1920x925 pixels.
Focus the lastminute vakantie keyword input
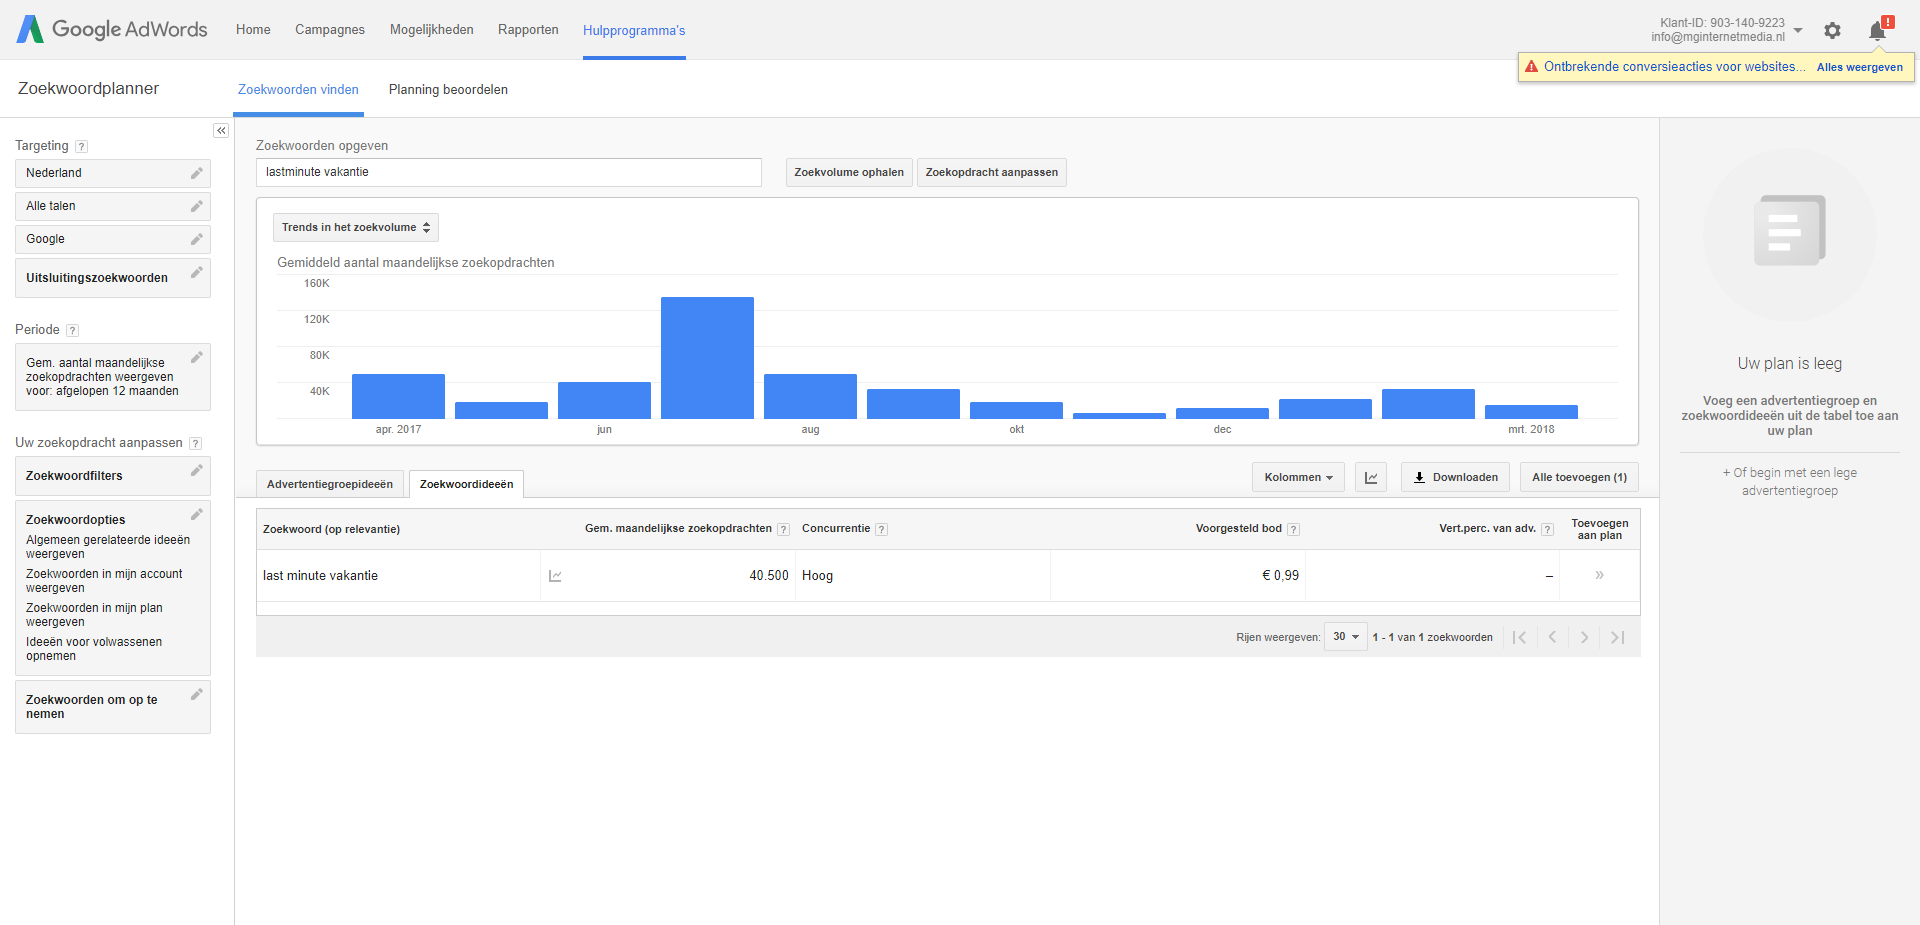(x=509, y=173)
